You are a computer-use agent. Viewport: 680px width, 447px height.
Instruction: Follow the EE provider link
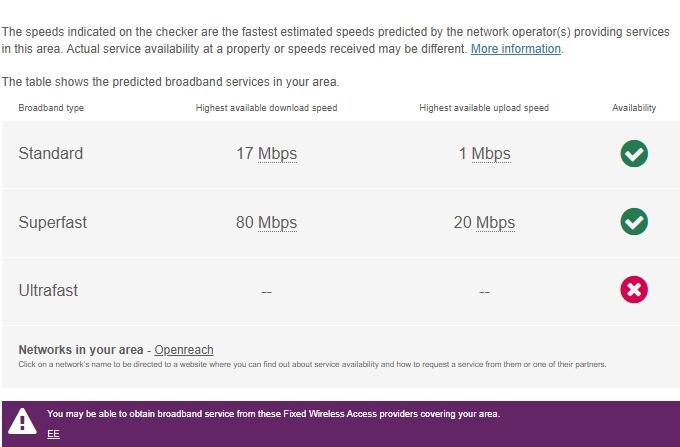point(53,434)
